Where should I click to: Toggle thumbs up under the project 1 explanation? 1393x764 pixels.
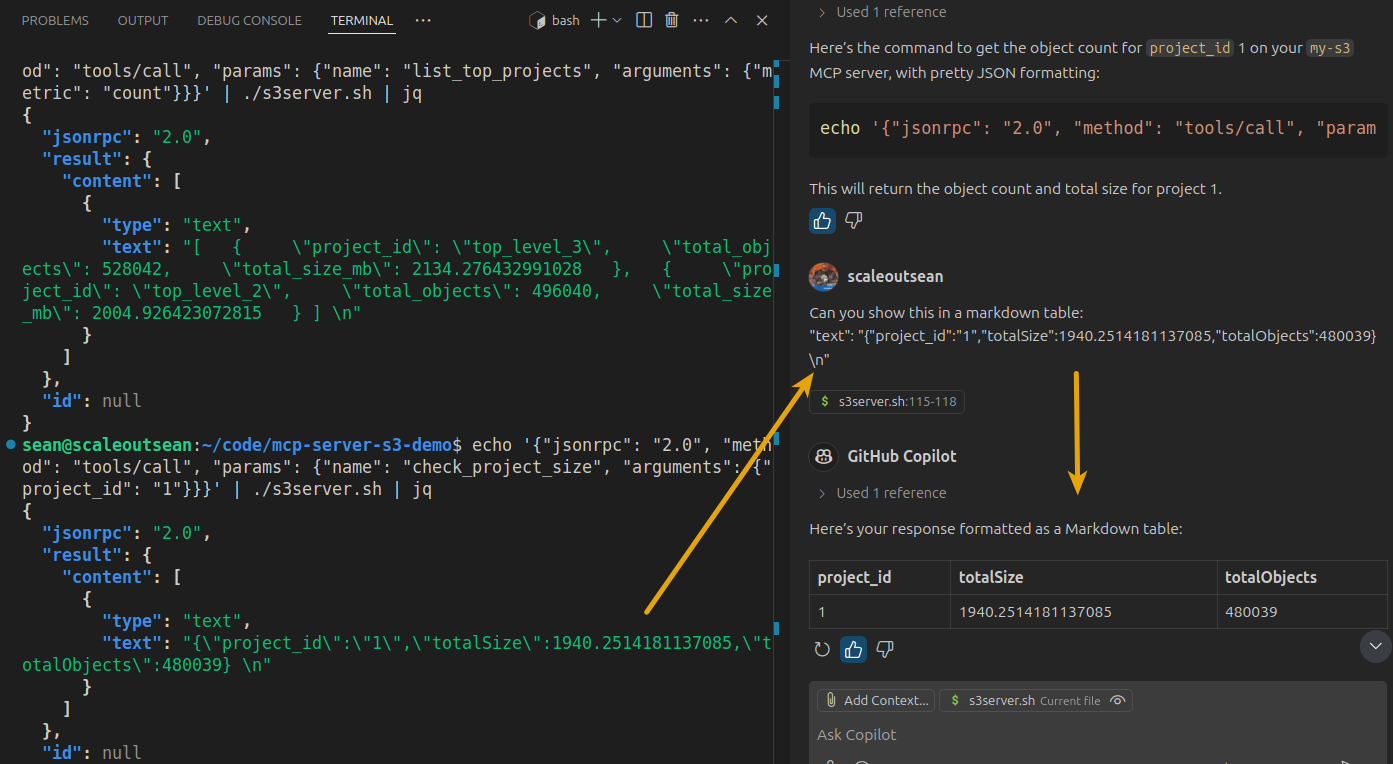tap(823, 221)
